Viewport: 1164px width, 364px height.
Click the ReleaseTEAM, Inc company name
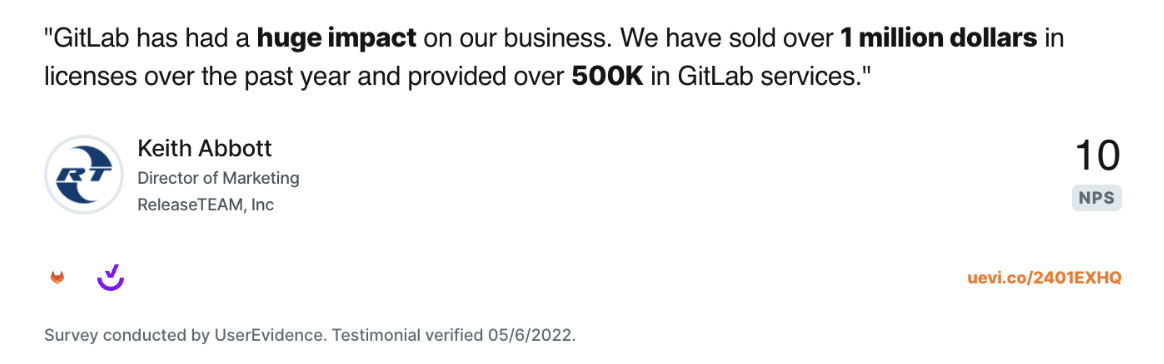[206, 204]
